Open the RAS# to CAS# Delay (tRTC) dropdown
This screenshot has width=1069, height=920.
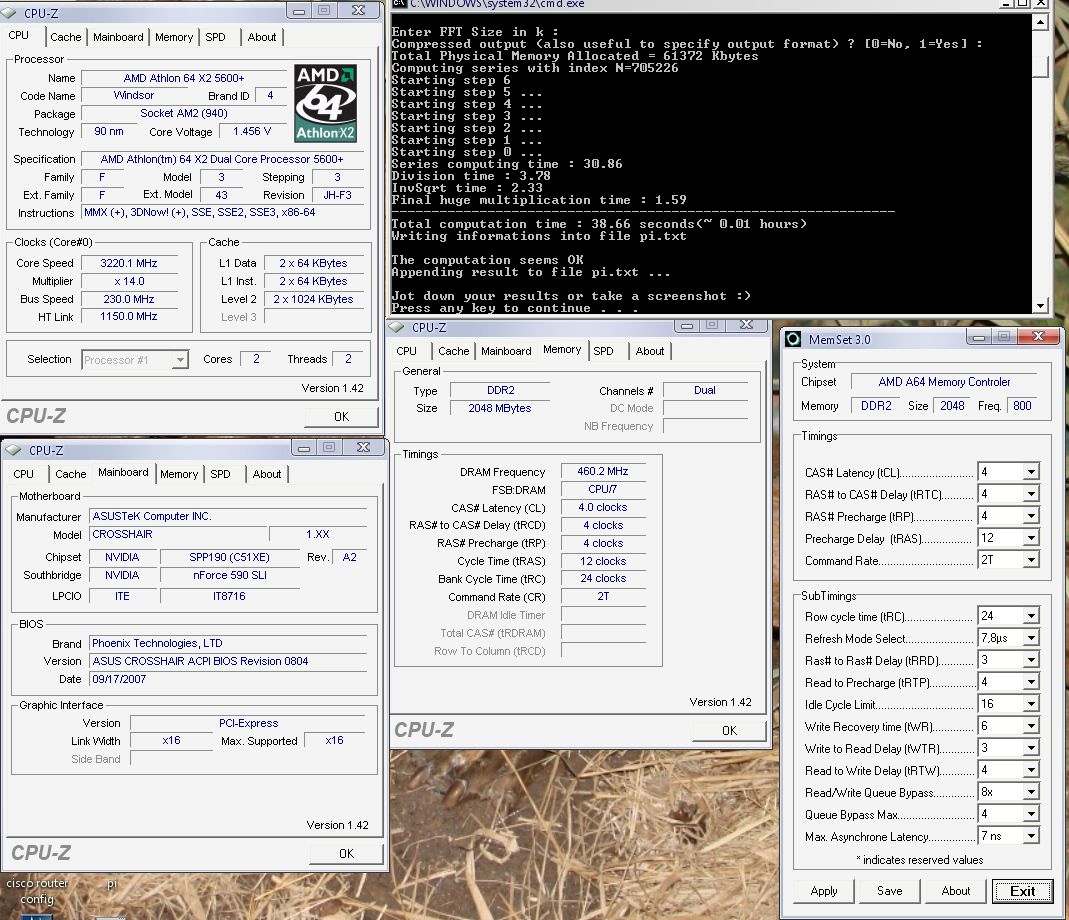(x=1031, y=494)
